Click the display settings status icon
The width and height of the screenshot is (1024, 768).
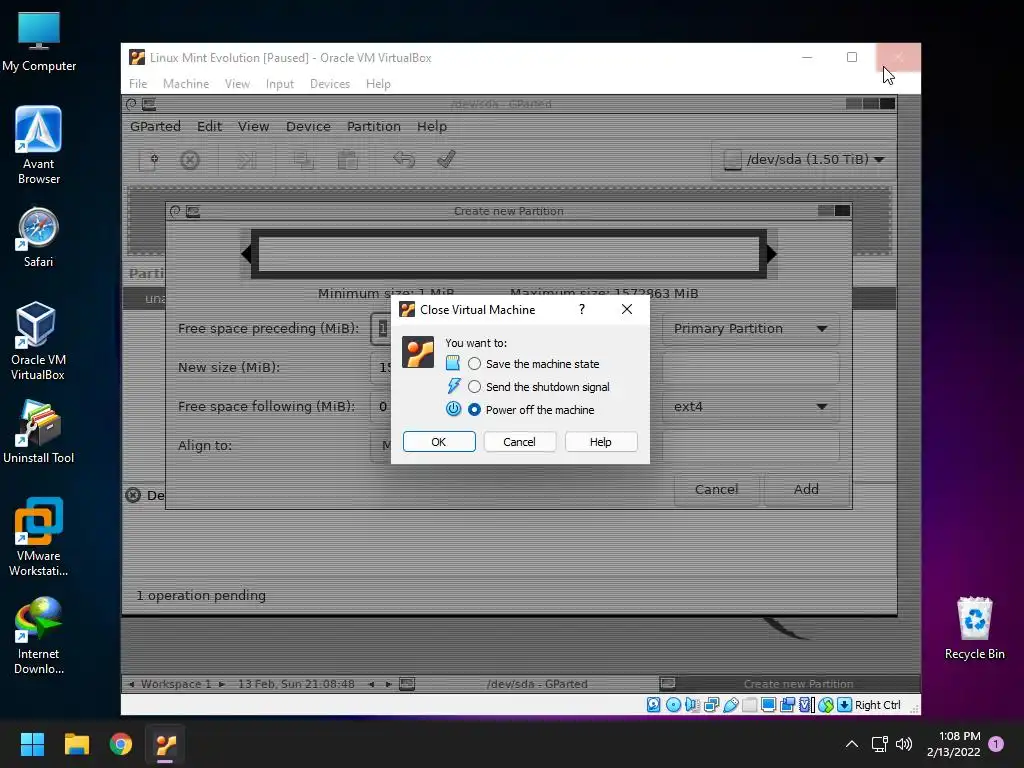coord(769,705)
